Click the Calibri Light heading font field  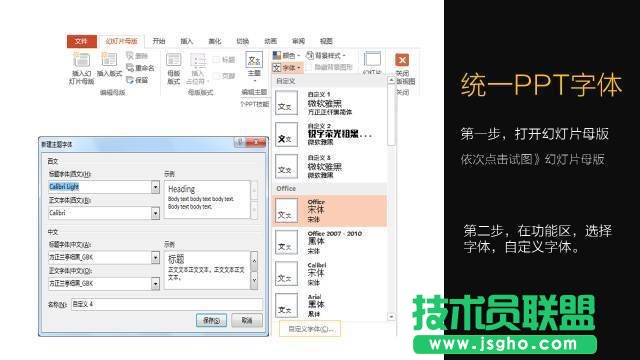[100, 187]
